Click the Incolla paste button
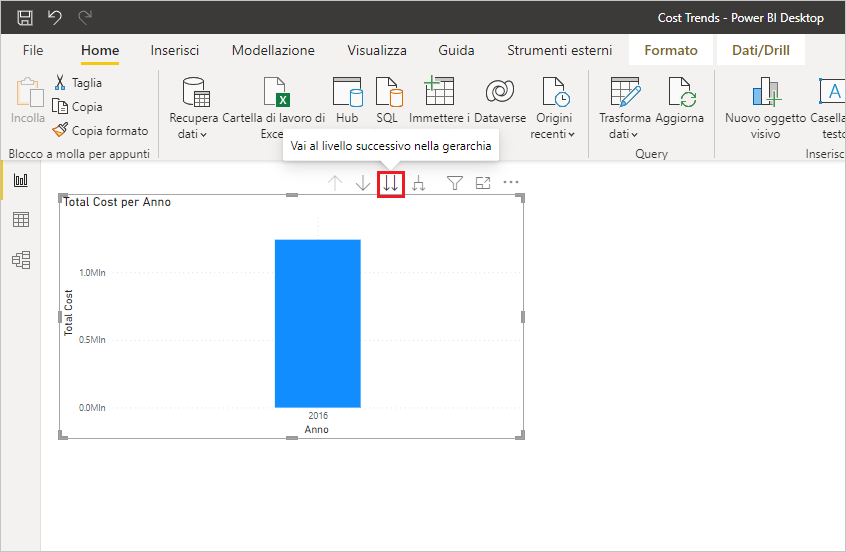This screenshot has height=552, width=846. [28, 101]
